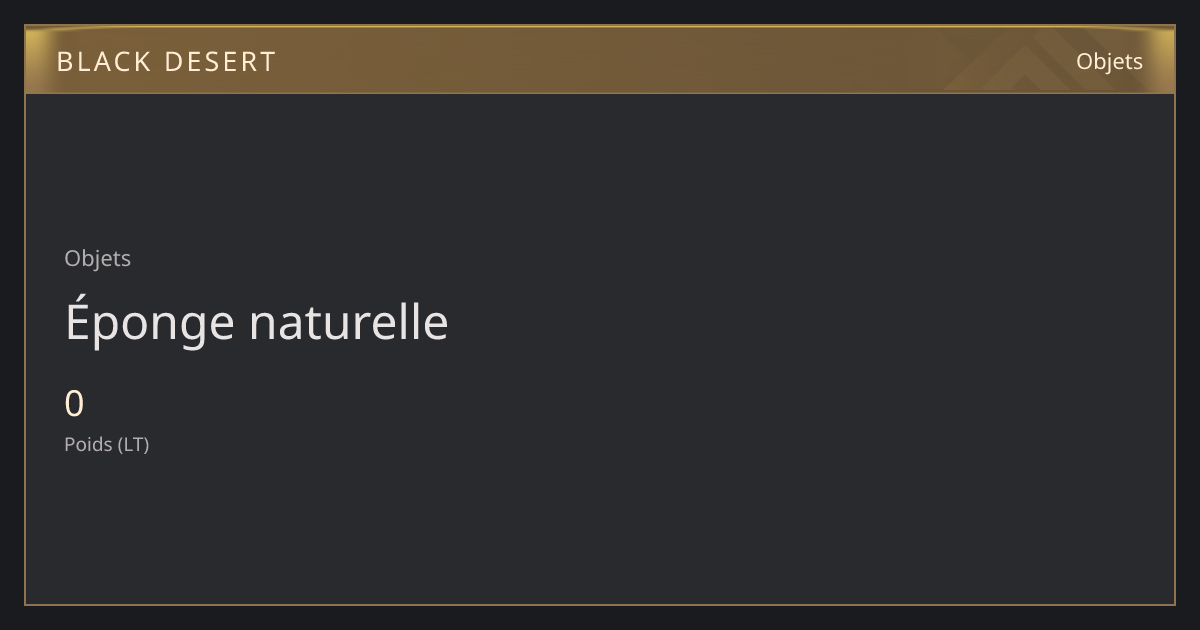The height and width of the screenshot is (630, 1200).
Task: Click the top-right Objets label
Action: [x=1109, y=62]
